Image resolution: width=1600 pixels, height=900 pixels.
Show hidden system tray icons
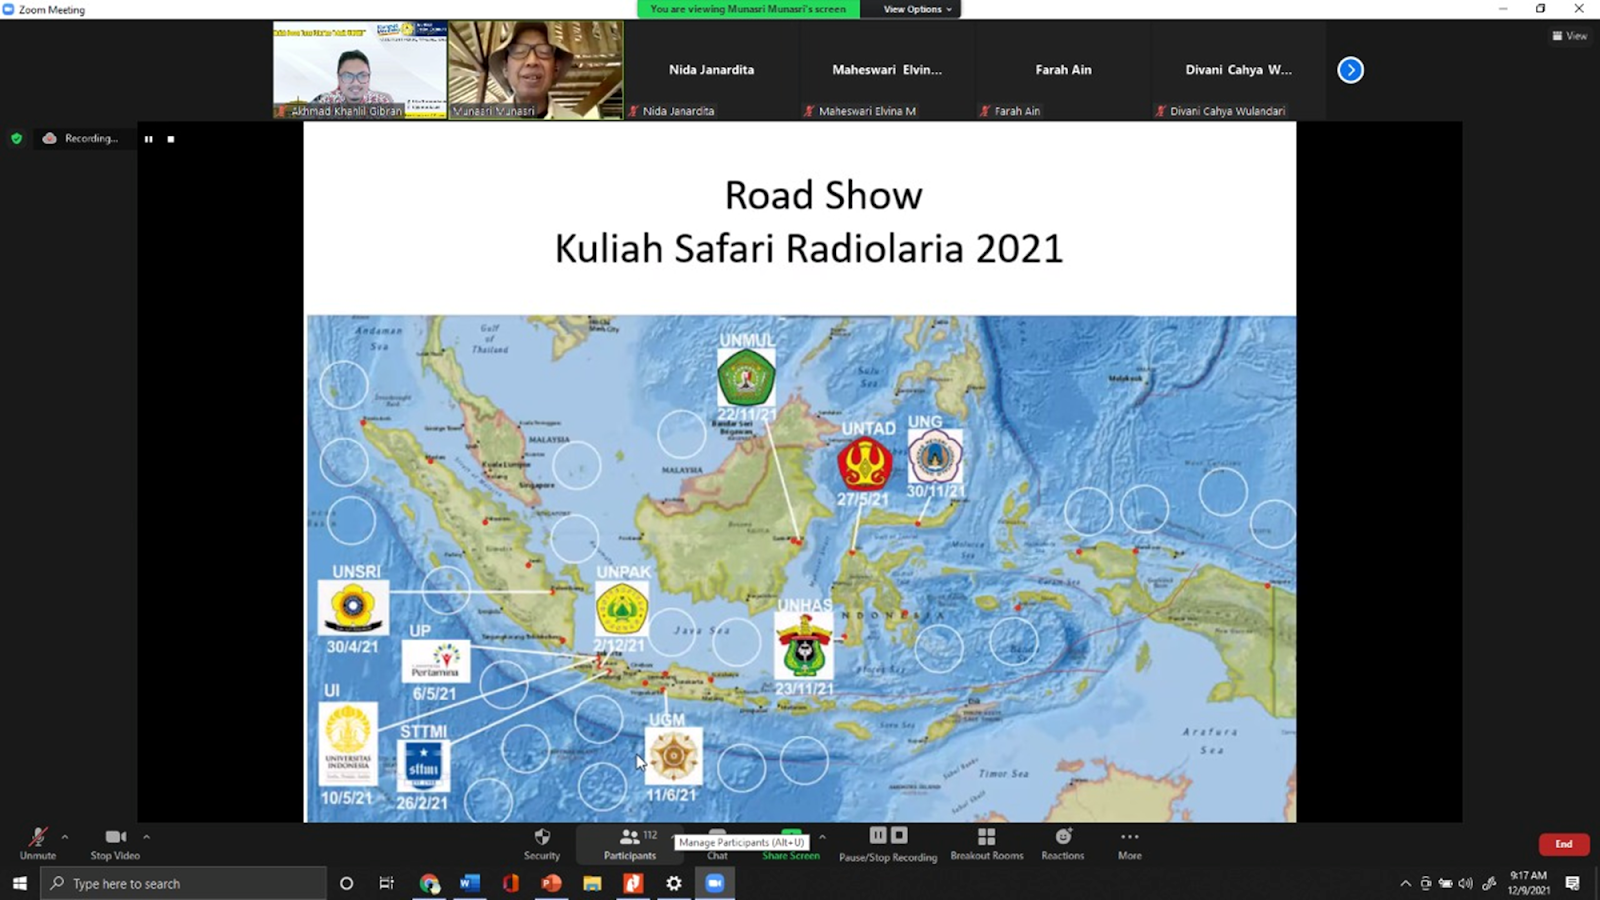coord(1405,883)
